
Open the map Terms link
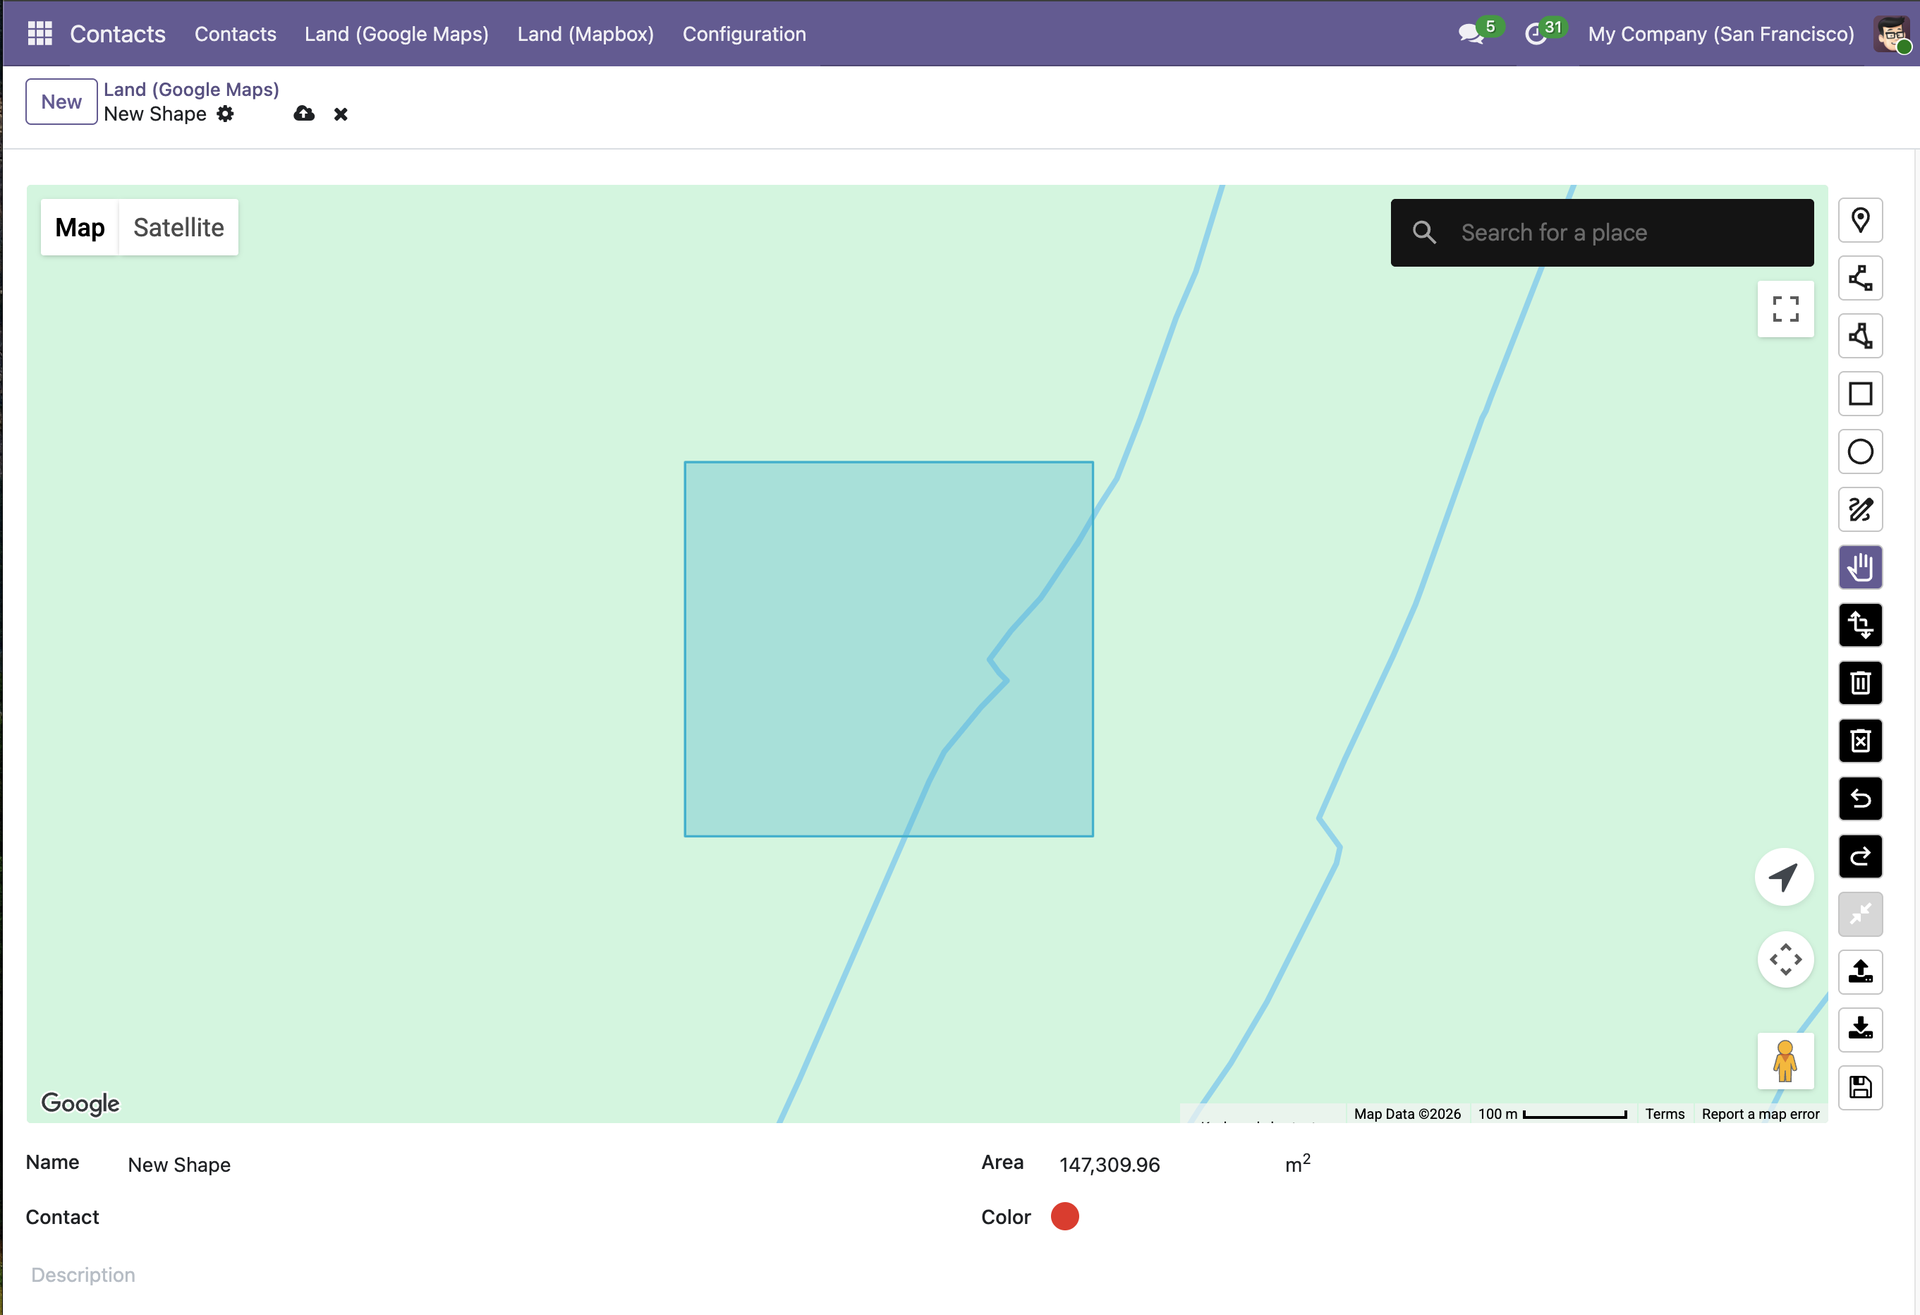click(1664, 1114)
